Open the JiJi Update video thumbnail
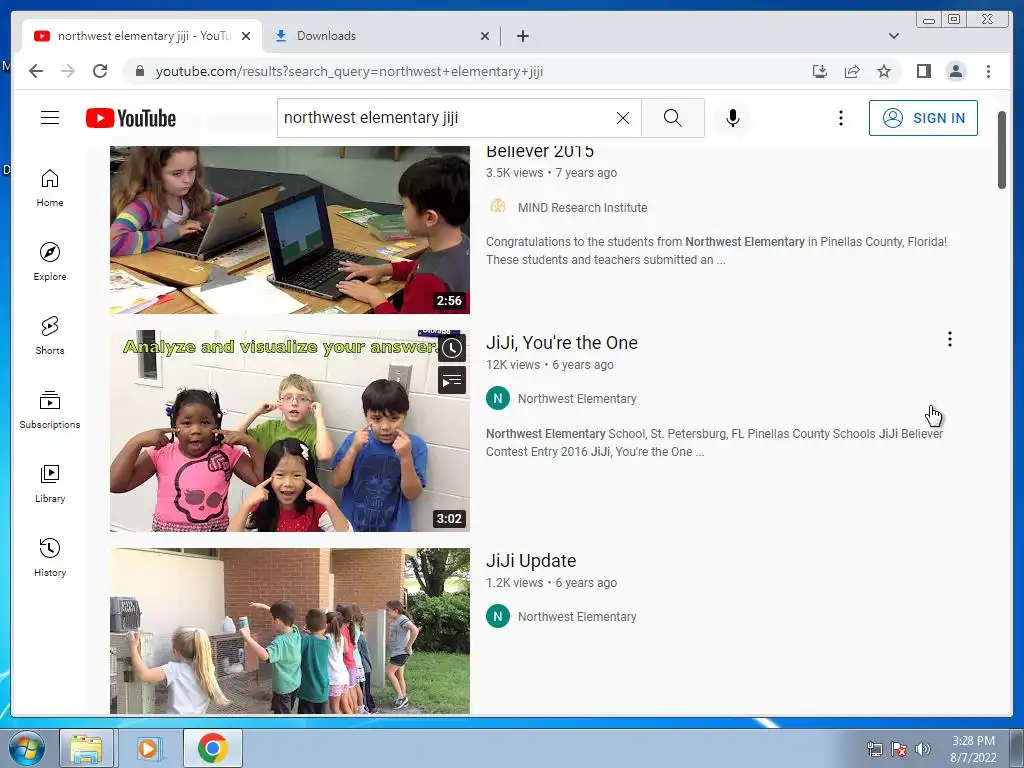1024x768 pixels. pyautogui.click(x=289, y=631)
